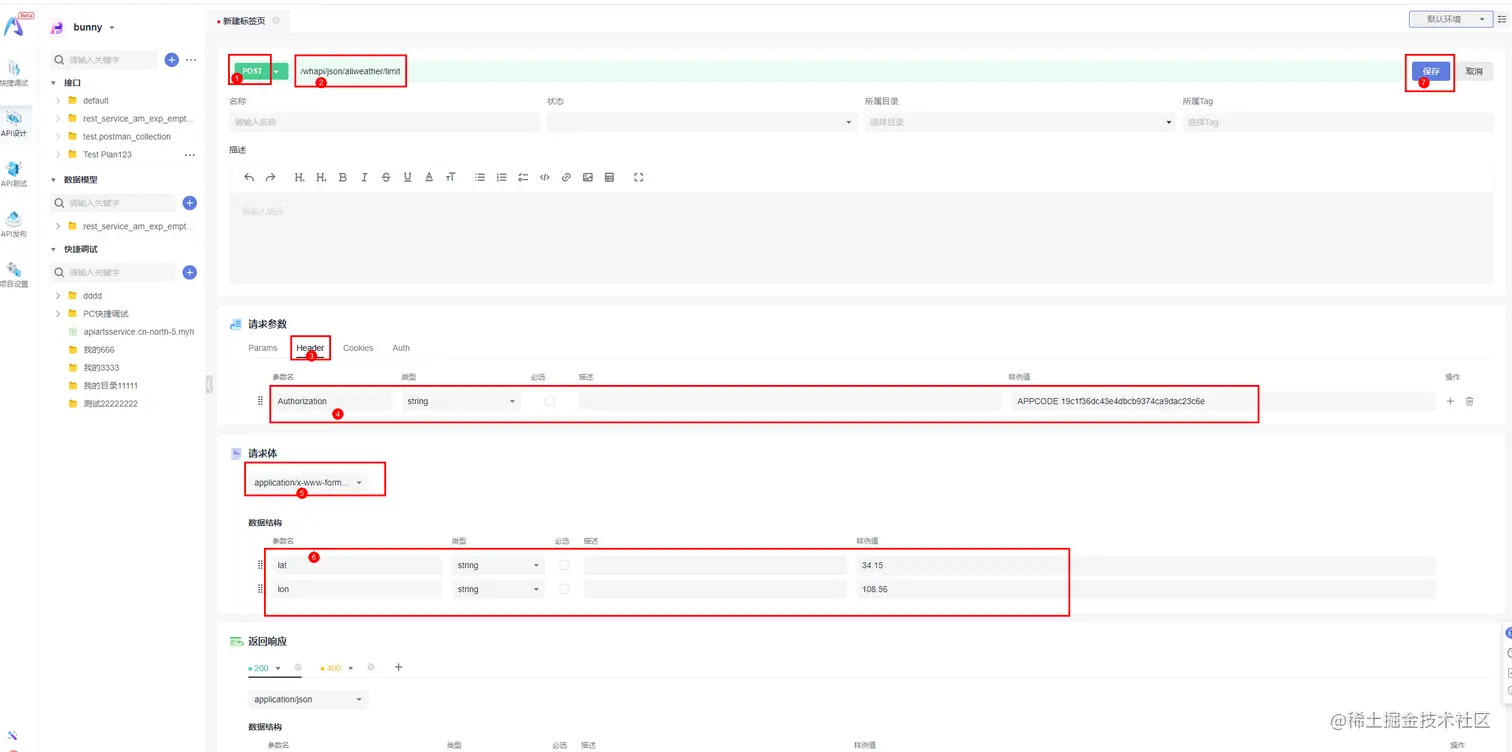Toggle 必选 checkbox for Authorization
The height and width of the screenshot is (752, 1512).
click(549, 400)
